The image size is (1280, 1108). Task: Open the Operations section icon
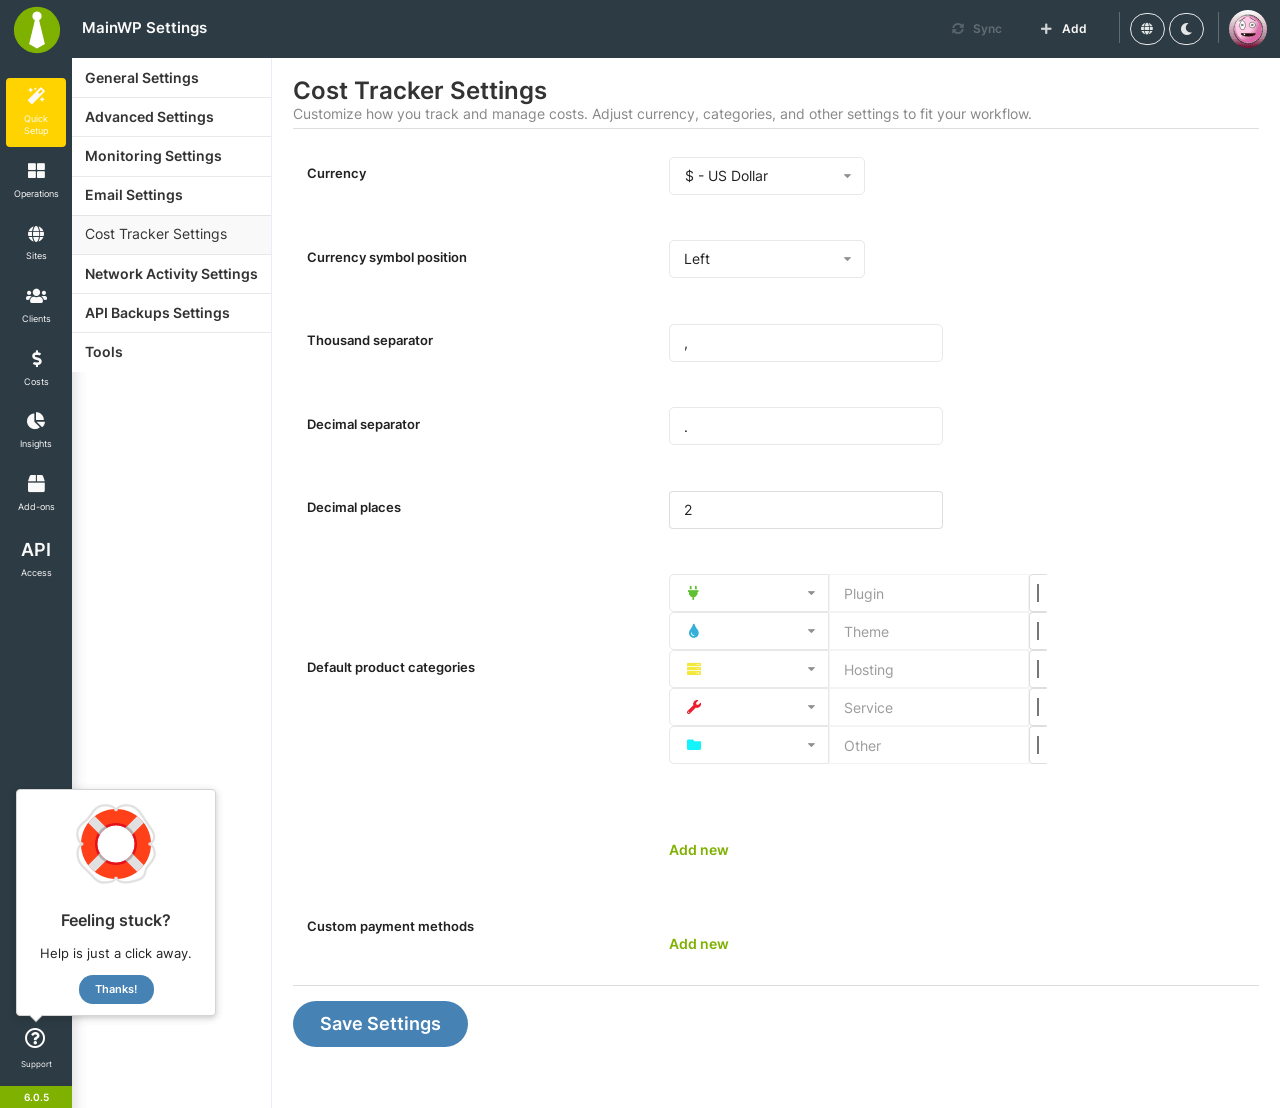point(36,171)
